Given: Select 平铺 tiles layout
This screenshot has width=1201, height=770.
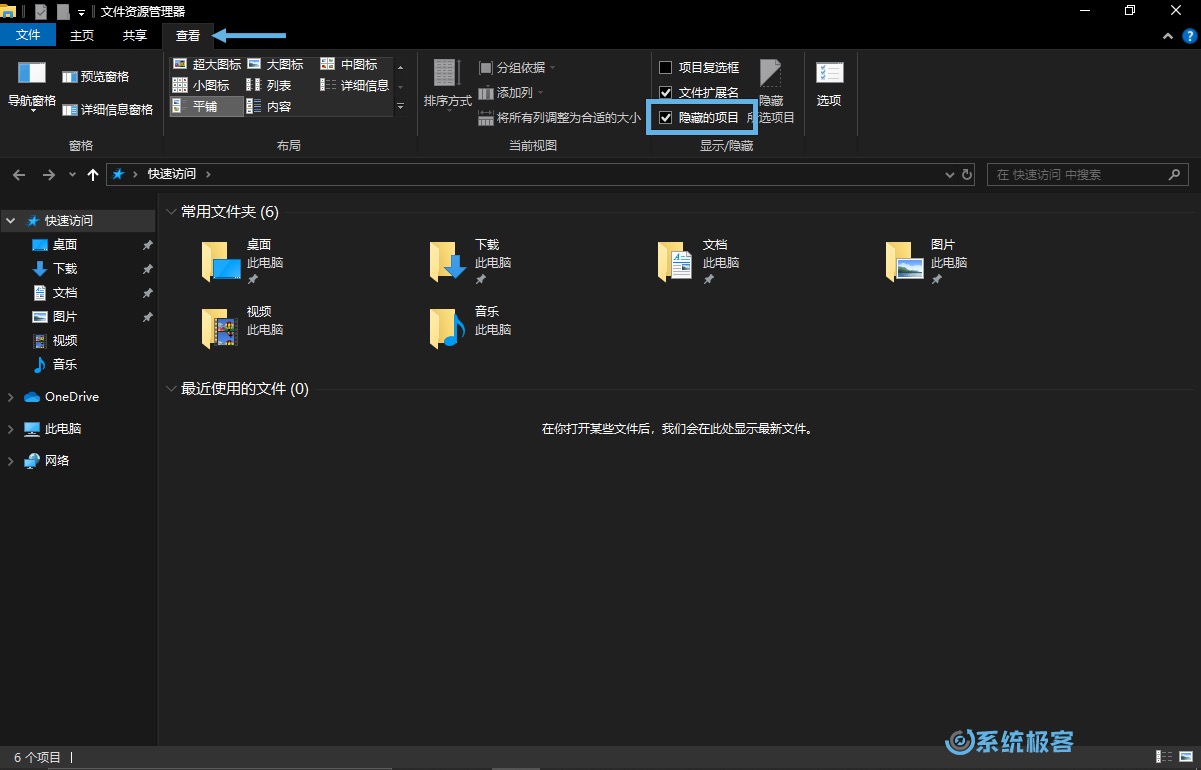Looking at the screenshot, I should [207, 106].
